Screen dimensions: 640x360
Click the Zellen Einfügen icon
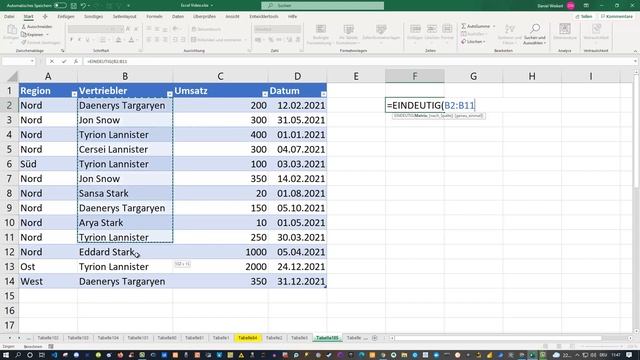click(416, 29)
